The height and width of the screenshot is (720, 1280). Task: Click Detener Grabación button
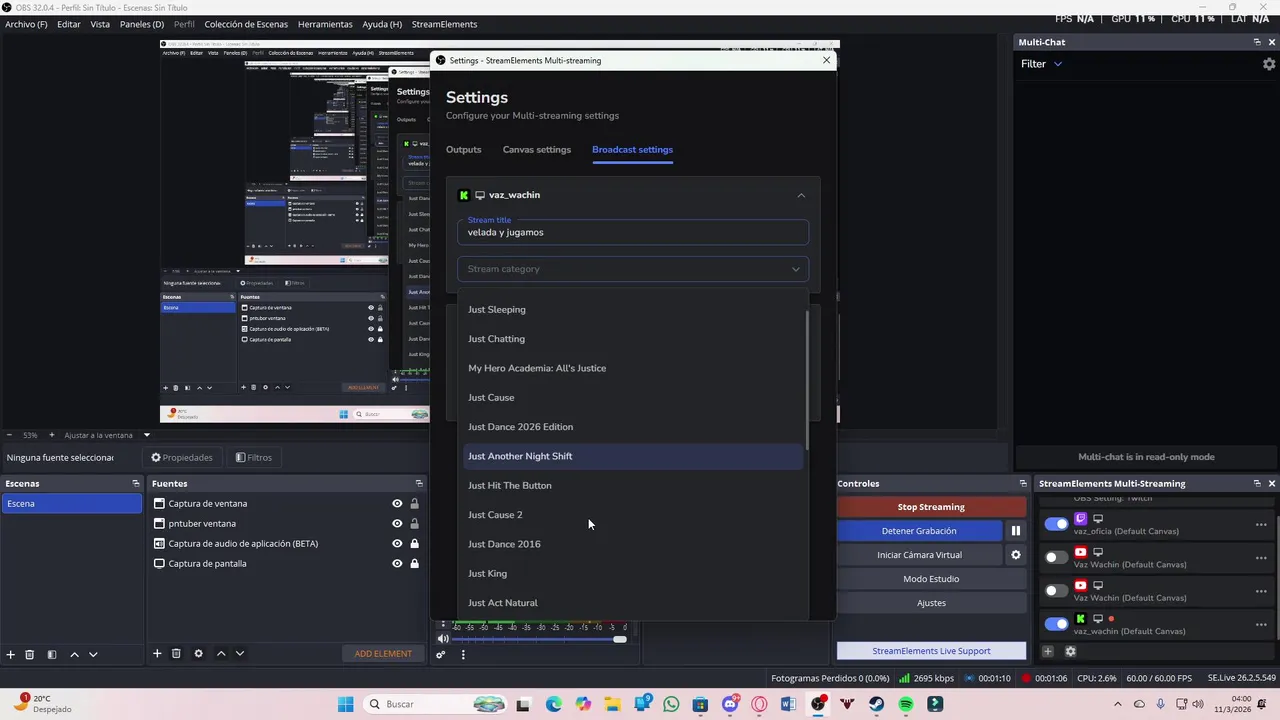pos(919,531)
